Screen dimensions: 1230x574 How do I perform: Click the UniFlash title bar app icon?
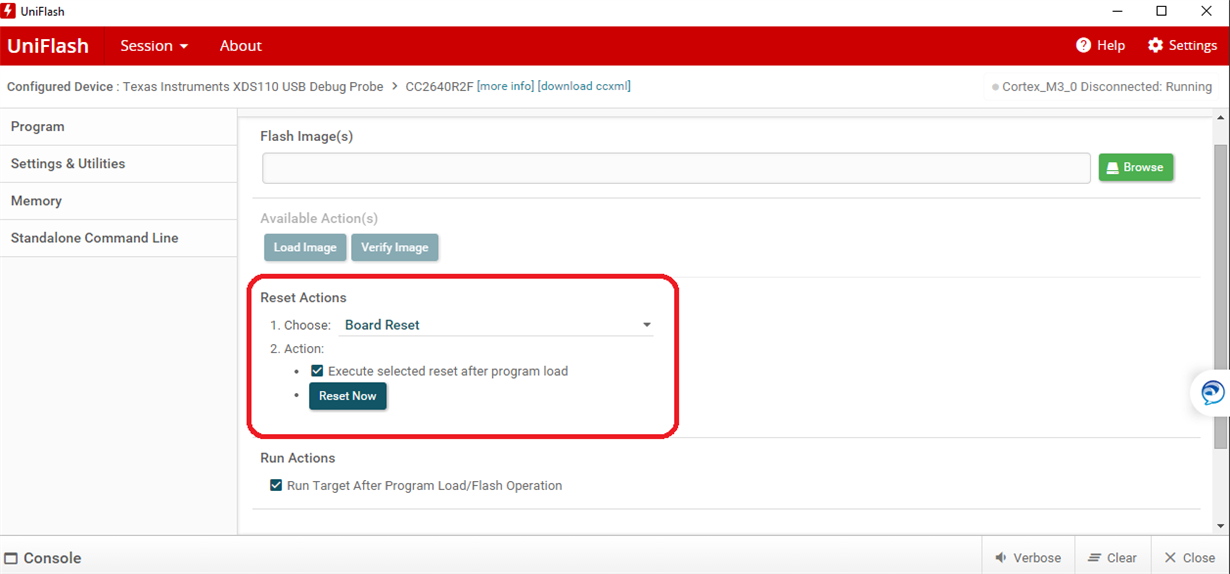coord(8,11)
